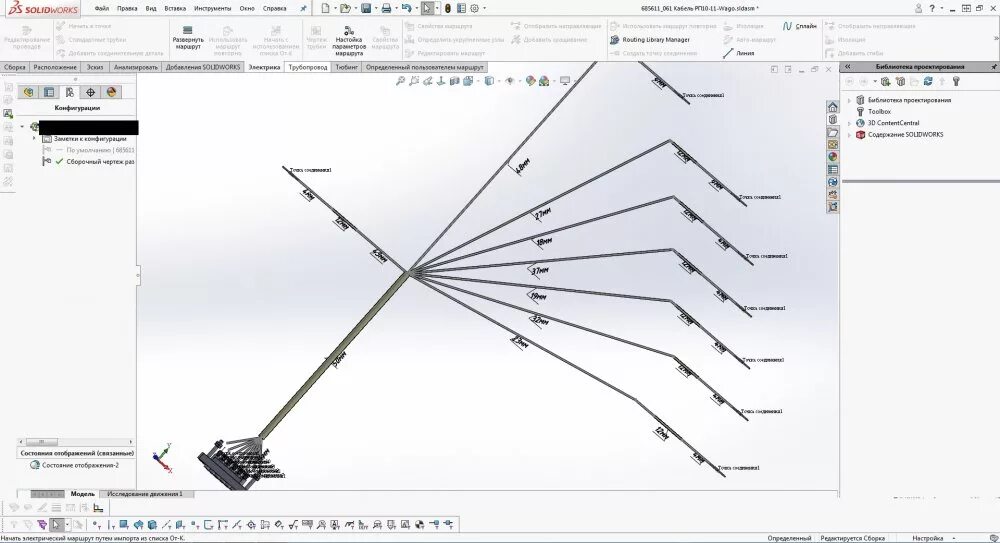The width and height of the screenshot is (1000, 543).
Task: Click the user login icon in title bar
Action: pos(918,8)
